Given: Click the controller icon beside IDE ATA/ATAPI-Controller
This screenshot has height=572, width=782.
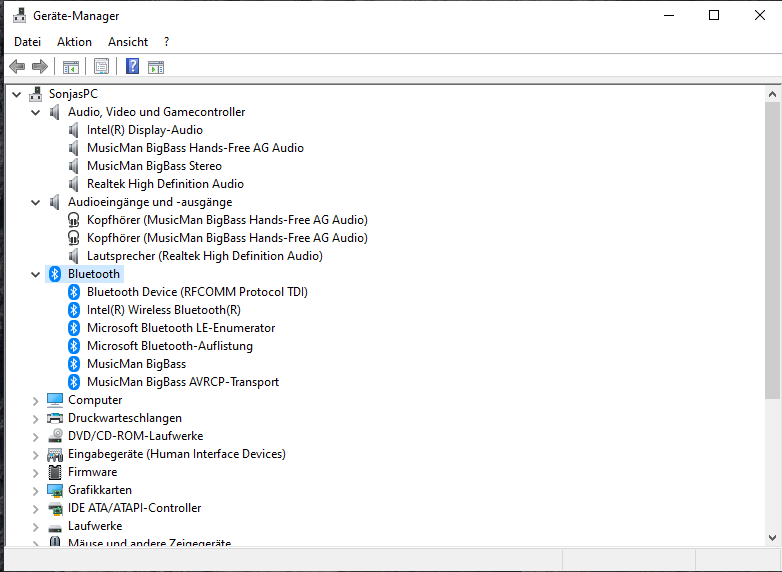Looking at the screenshot, I should (55, 508).
